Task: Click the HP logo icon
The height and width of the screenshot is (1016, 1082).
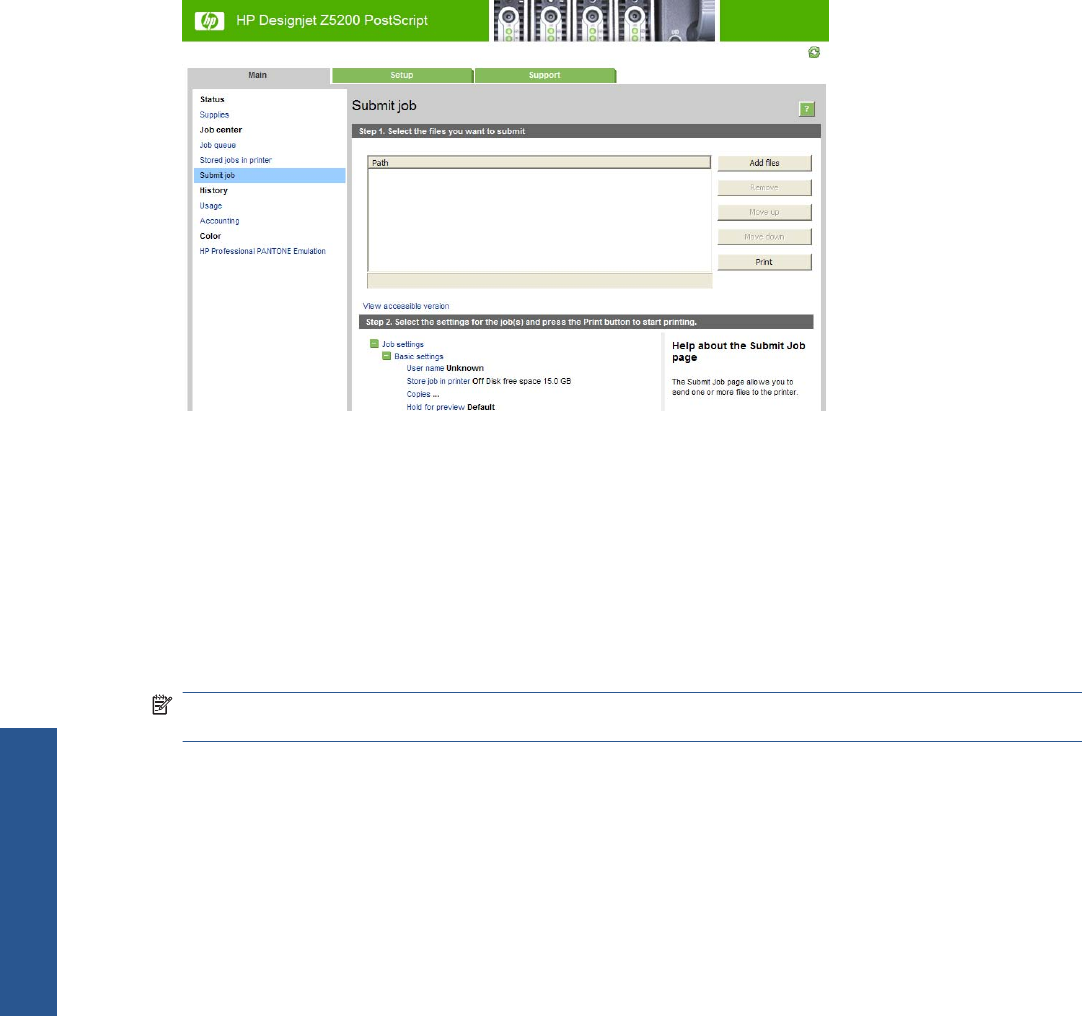Action: (209, 21)
